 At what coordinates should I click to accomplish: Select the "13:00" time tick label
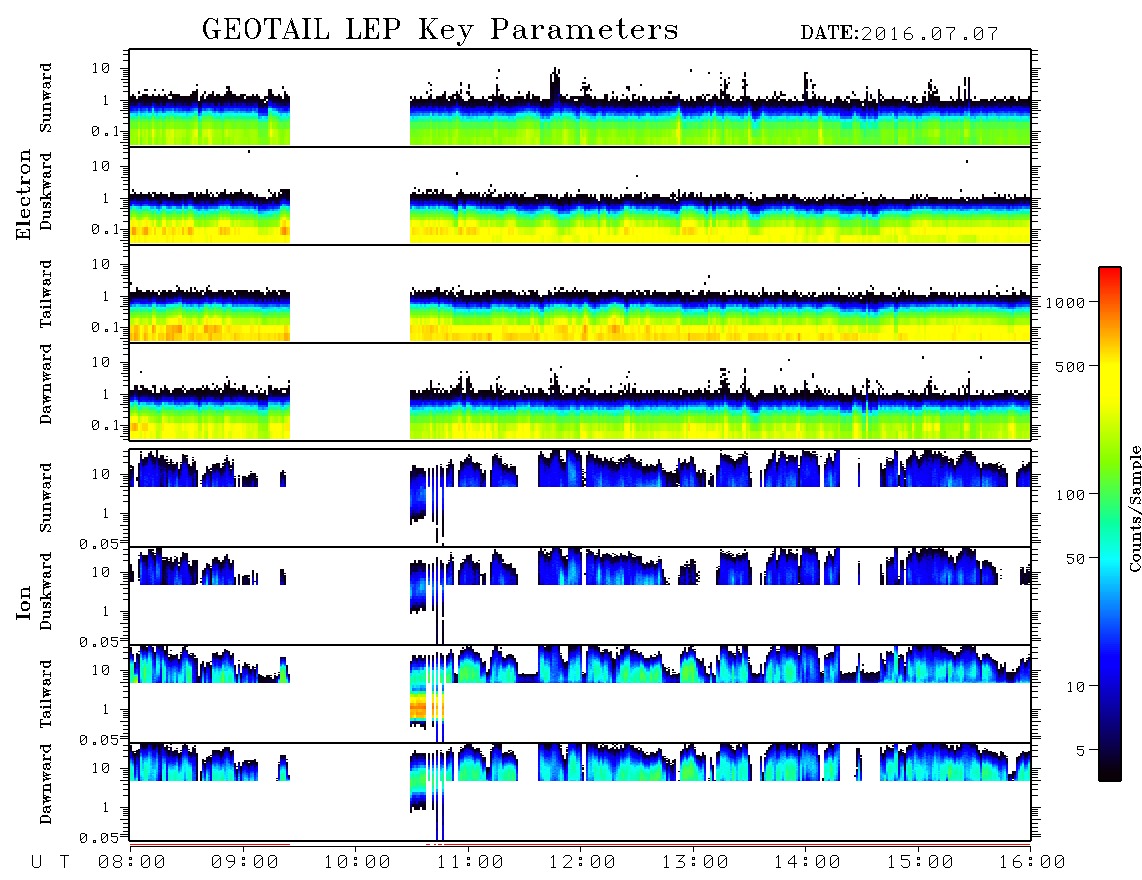pos(695,863)
